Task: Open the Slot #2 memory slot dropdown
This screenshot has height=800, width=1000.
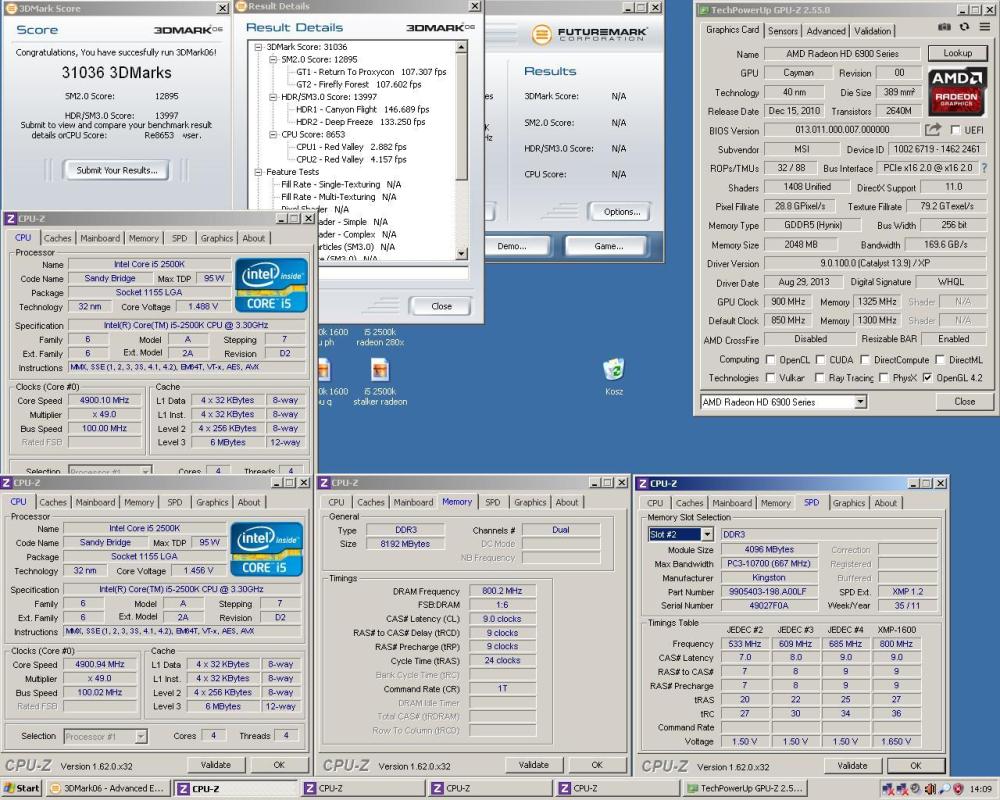Action: pyautogui.click(x=680, y=534)
